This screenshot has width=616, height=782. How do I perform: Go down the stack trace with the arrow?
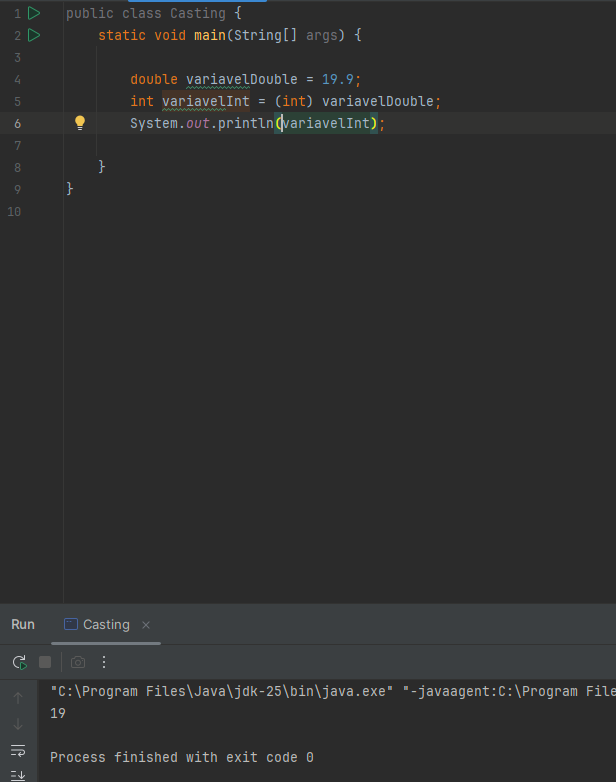coord(18,724)
